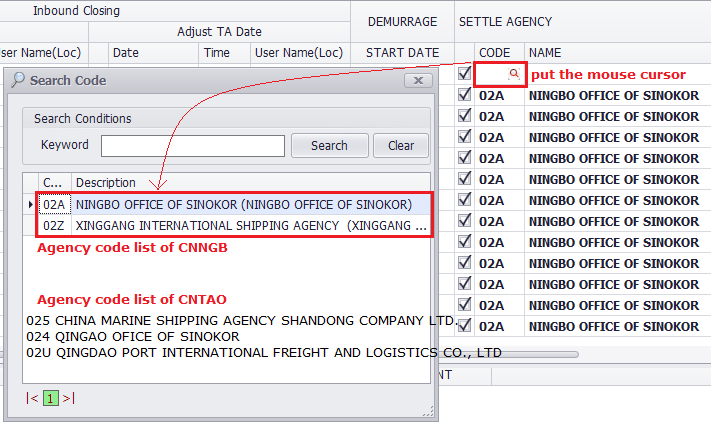Go to the last page of results
Screen dimensions: 711x422
pyautogui.click(x=69, y=398)
